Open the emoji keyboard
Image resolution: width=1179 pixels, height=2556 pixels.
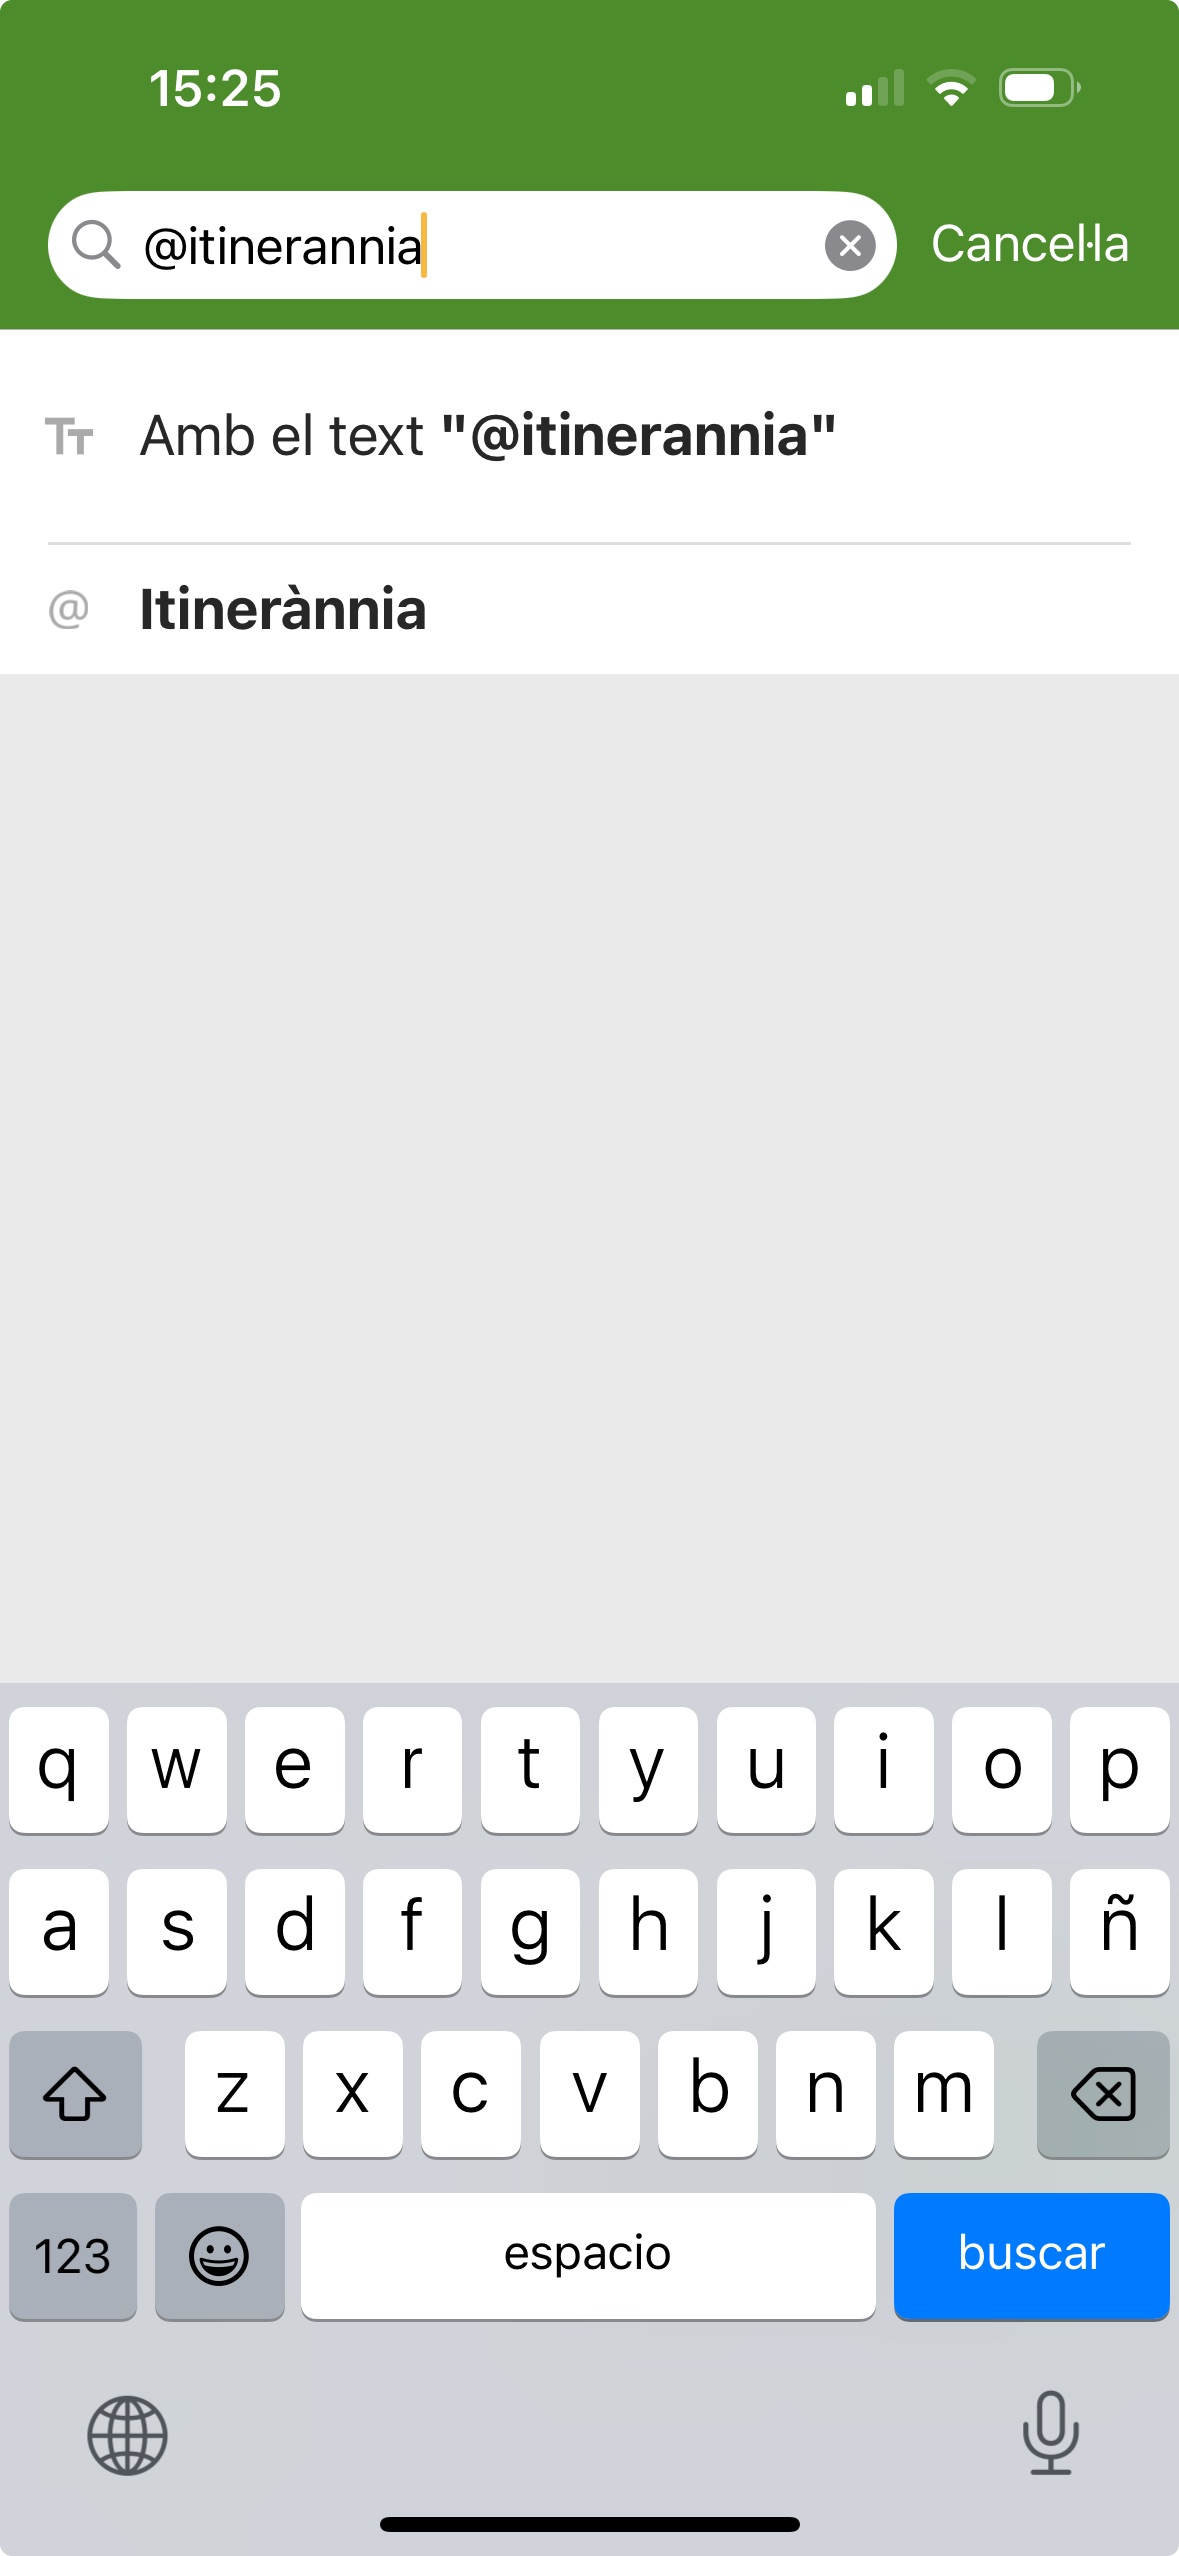[219, 2256]
